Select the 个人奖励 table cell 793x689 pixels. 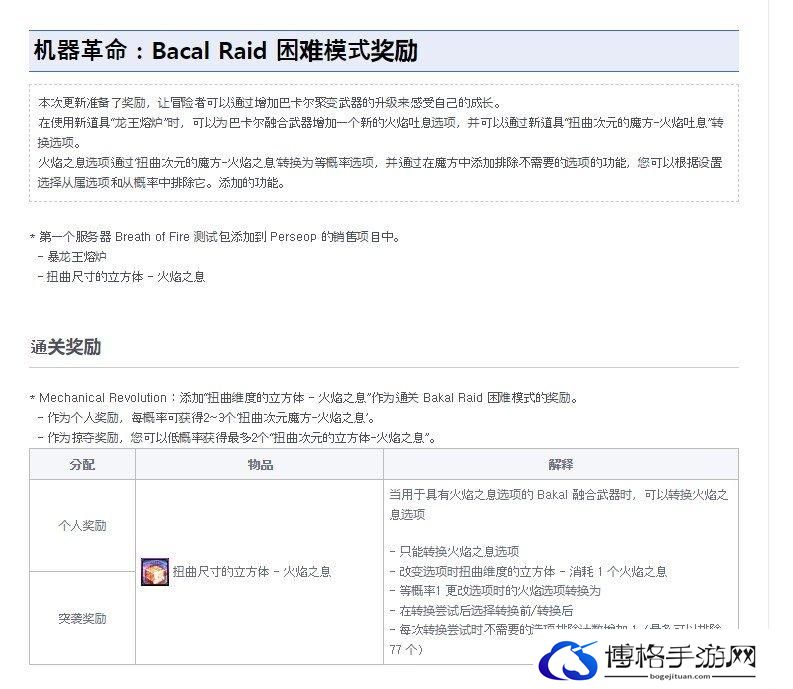[82, 526]
